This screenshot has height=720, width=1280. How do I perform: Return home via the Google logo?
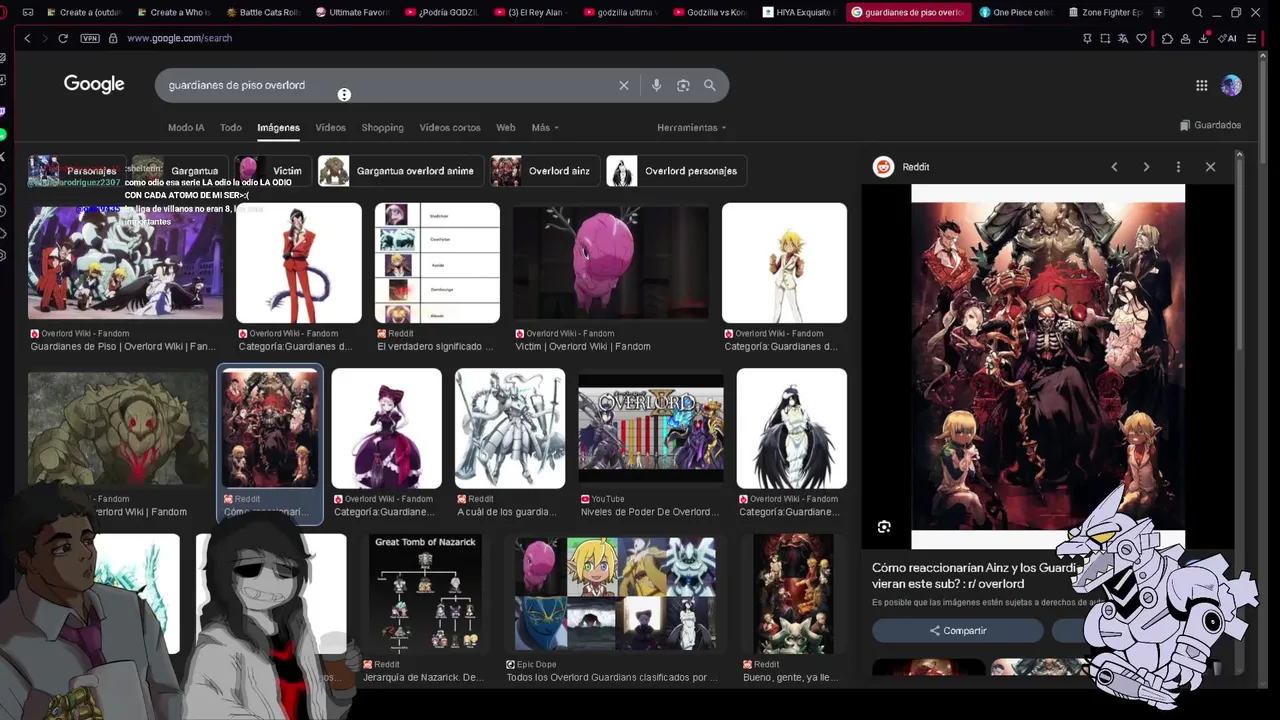click(x=94, y=84)
